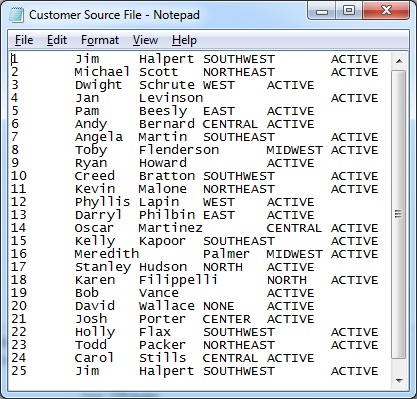Click WEST in Dwight Schrute's row
This screenshot has width=417, height=399.
[219, 85]
